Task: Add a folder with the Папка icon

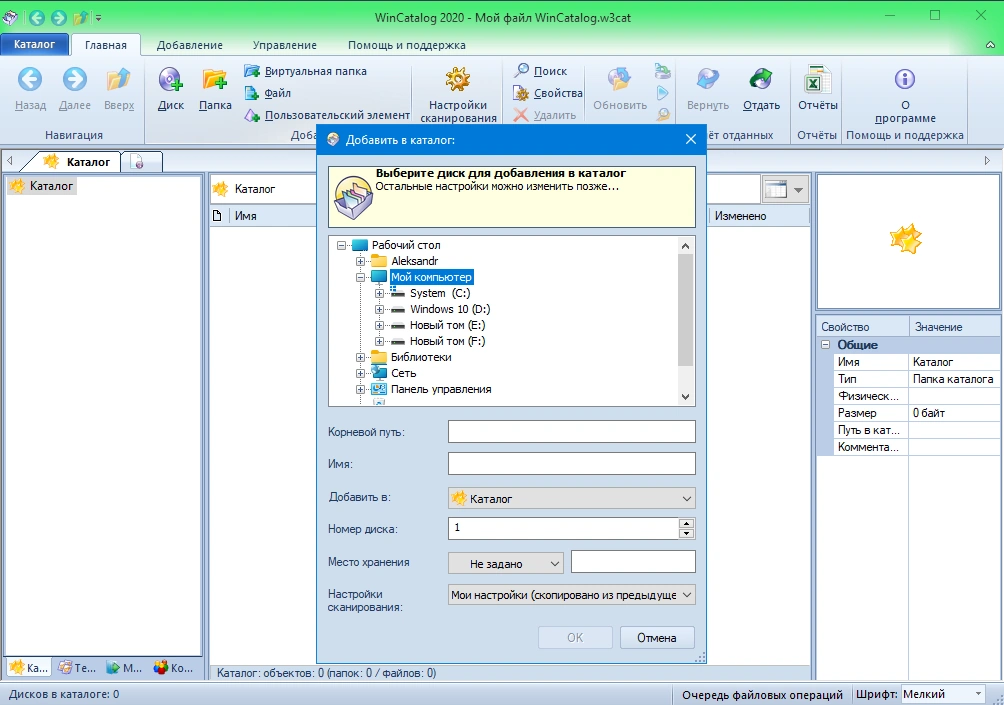Action: 215,79
